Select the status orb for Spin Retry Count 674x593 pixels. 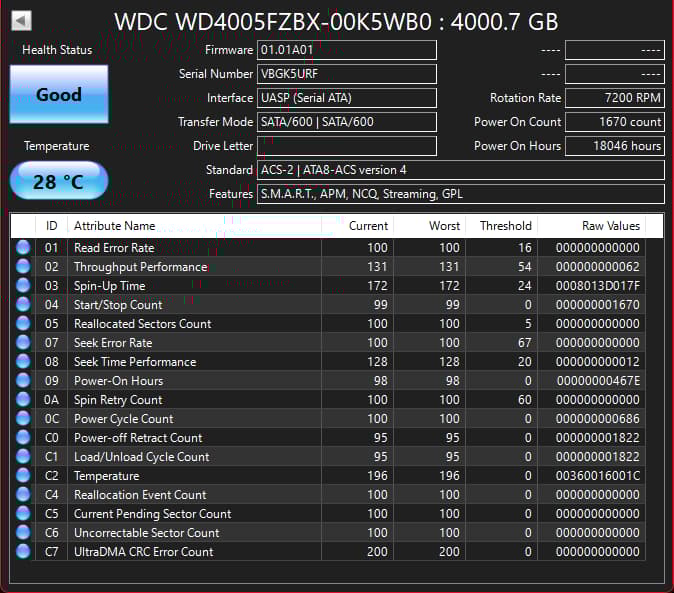coord(23,400)
